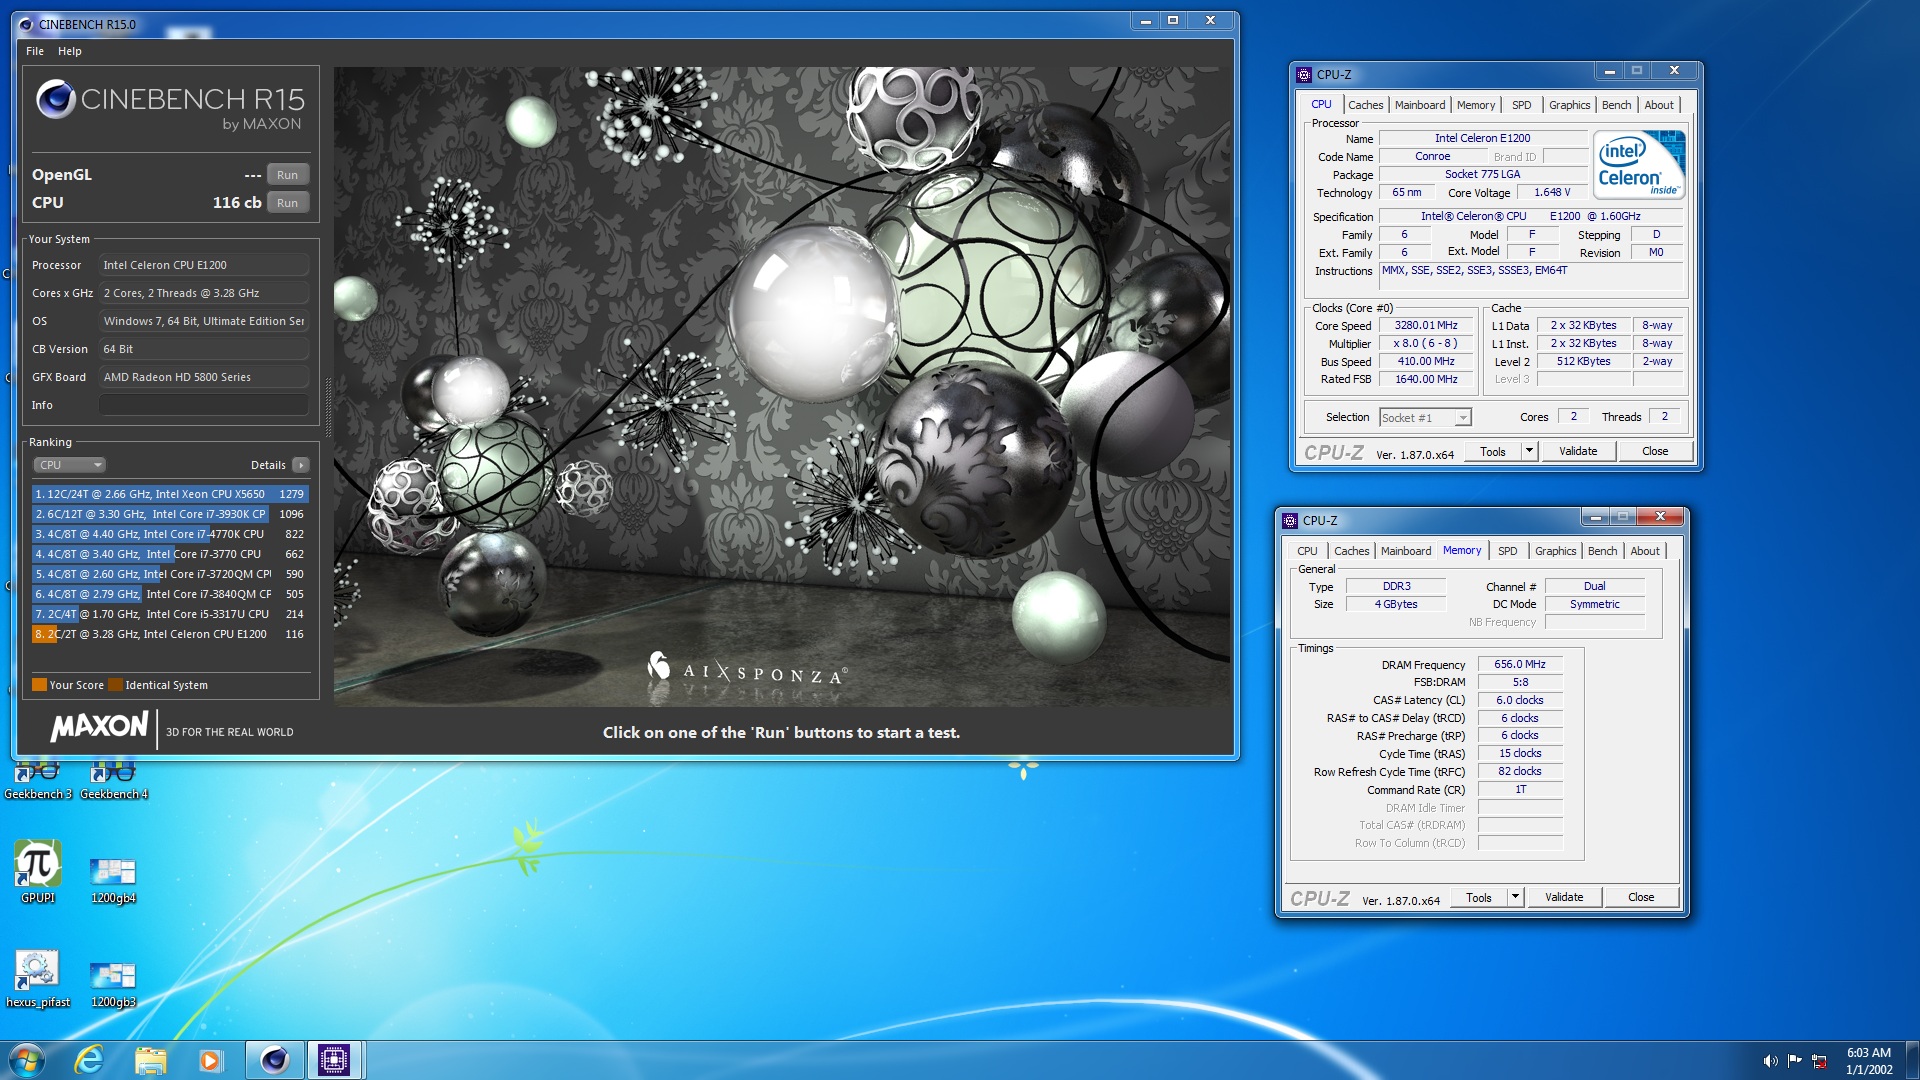Image resolution: width=1920 pixels, height=1080 pixels.
Task: Expand Tools dropdown arrow in upper CPU-Z
Action: (x=1529, y=451)
